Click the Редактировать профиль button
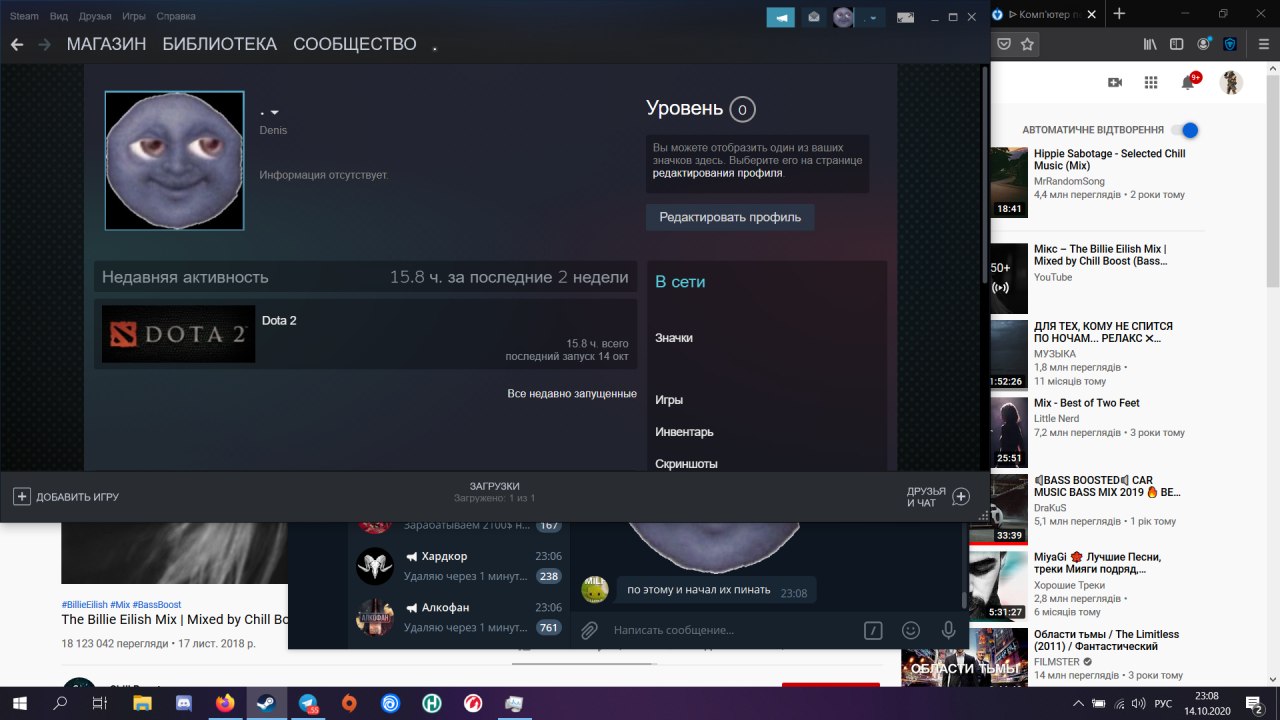This screenshot has width=1280, height=720. coord(730,217)
